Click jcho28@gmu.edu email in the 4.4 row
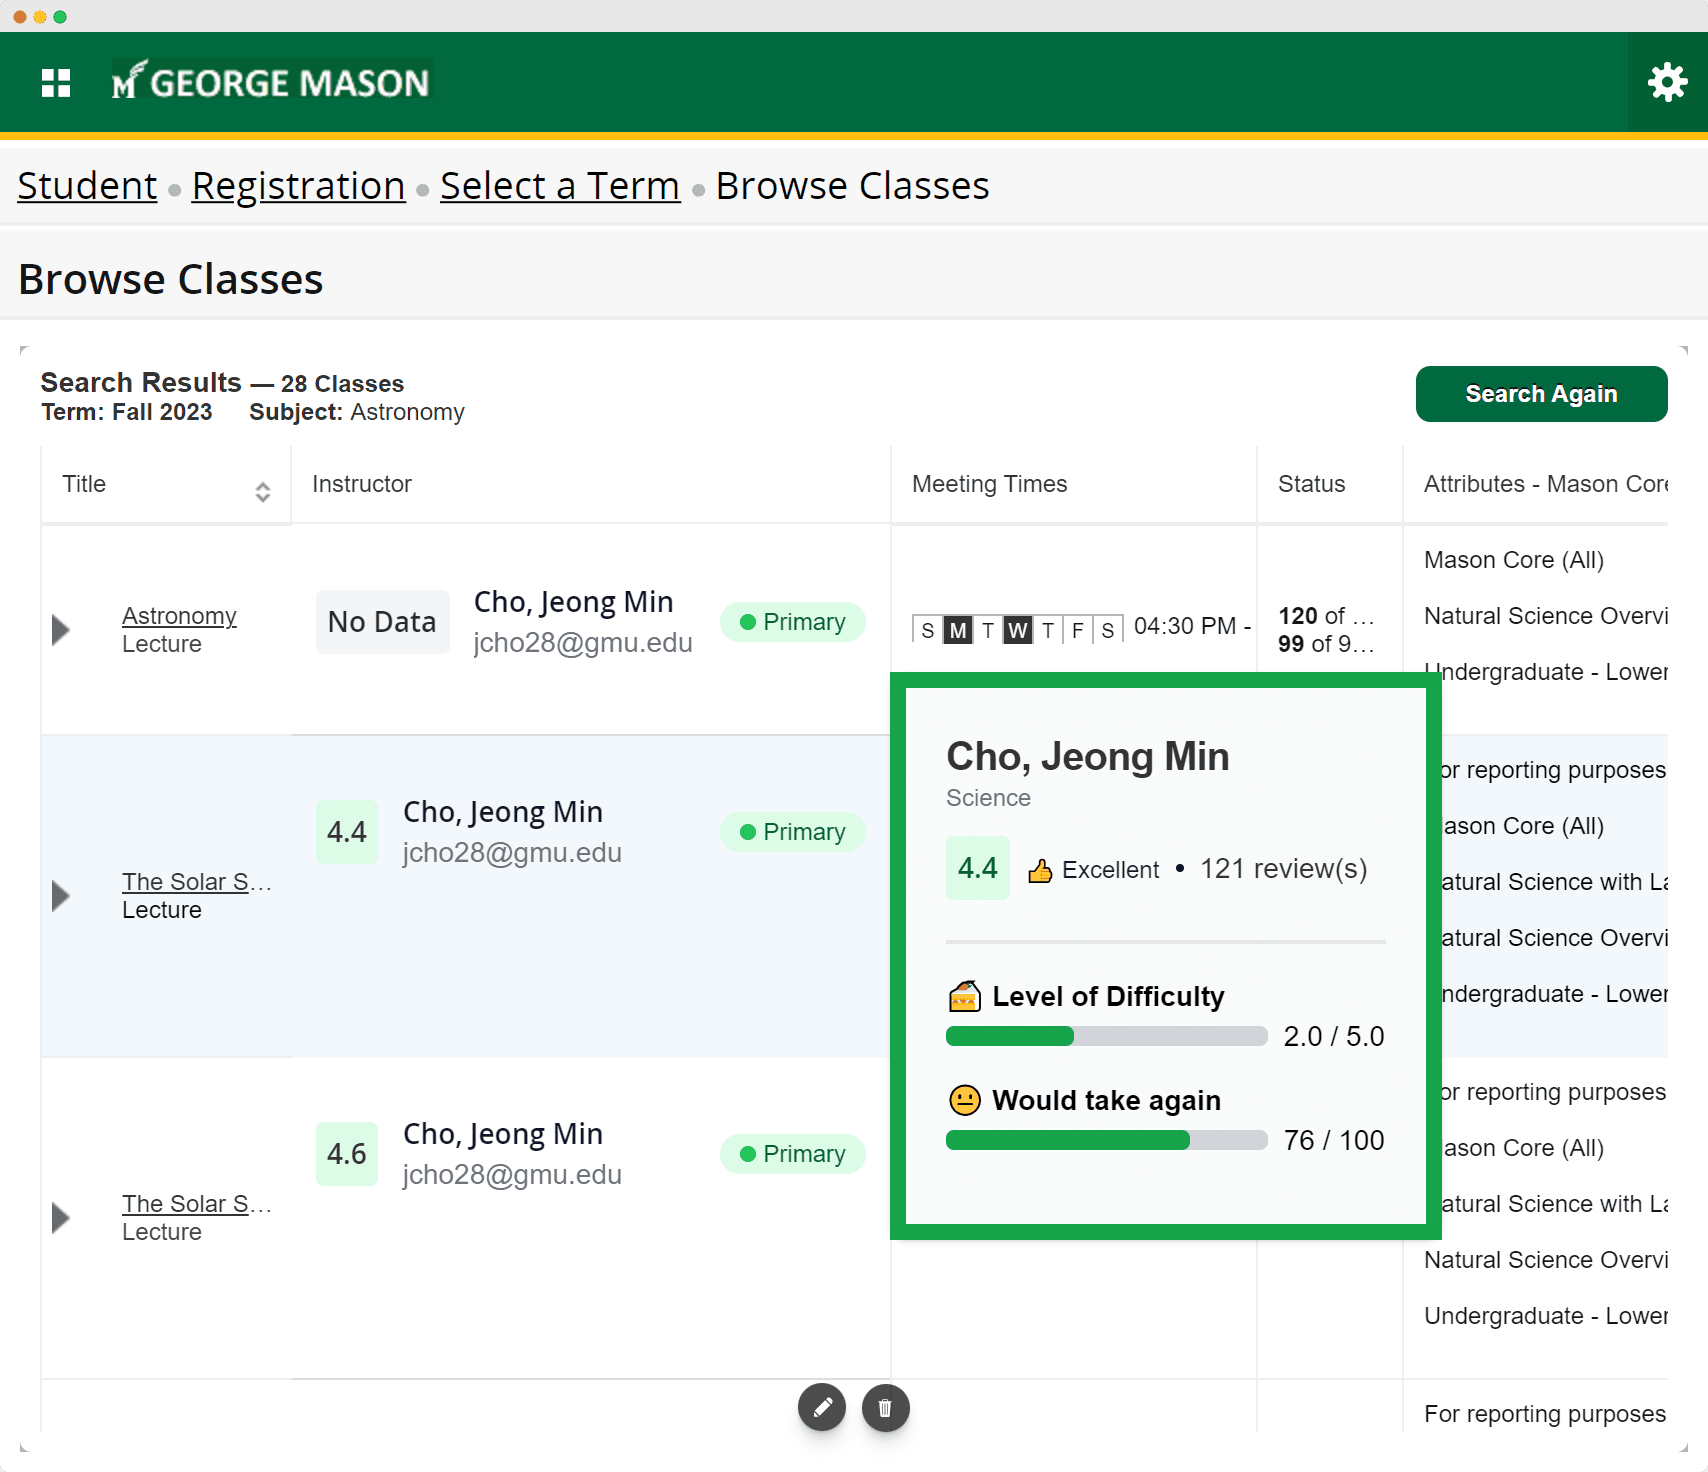The image size is (1708, 1472). tap(512, 853)
